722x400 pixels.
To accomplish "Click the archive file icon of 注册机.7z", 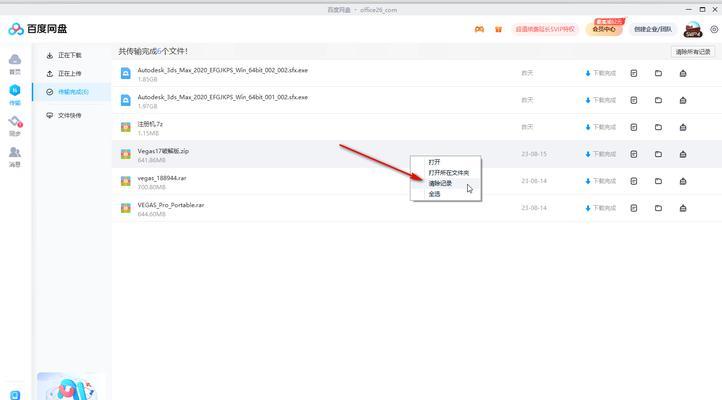I will (x=126, y=127).
